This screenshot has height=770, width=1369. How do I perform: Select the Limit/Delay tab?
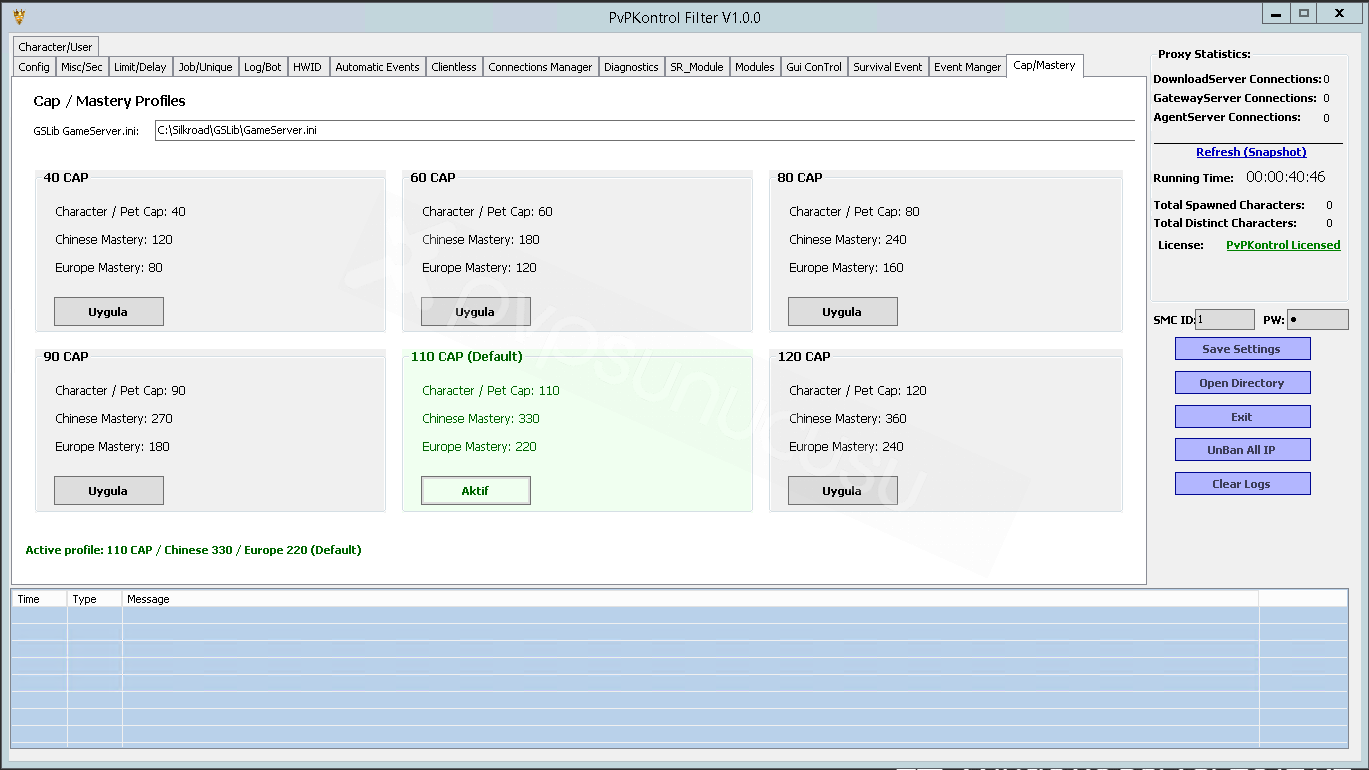click(140, 67)
